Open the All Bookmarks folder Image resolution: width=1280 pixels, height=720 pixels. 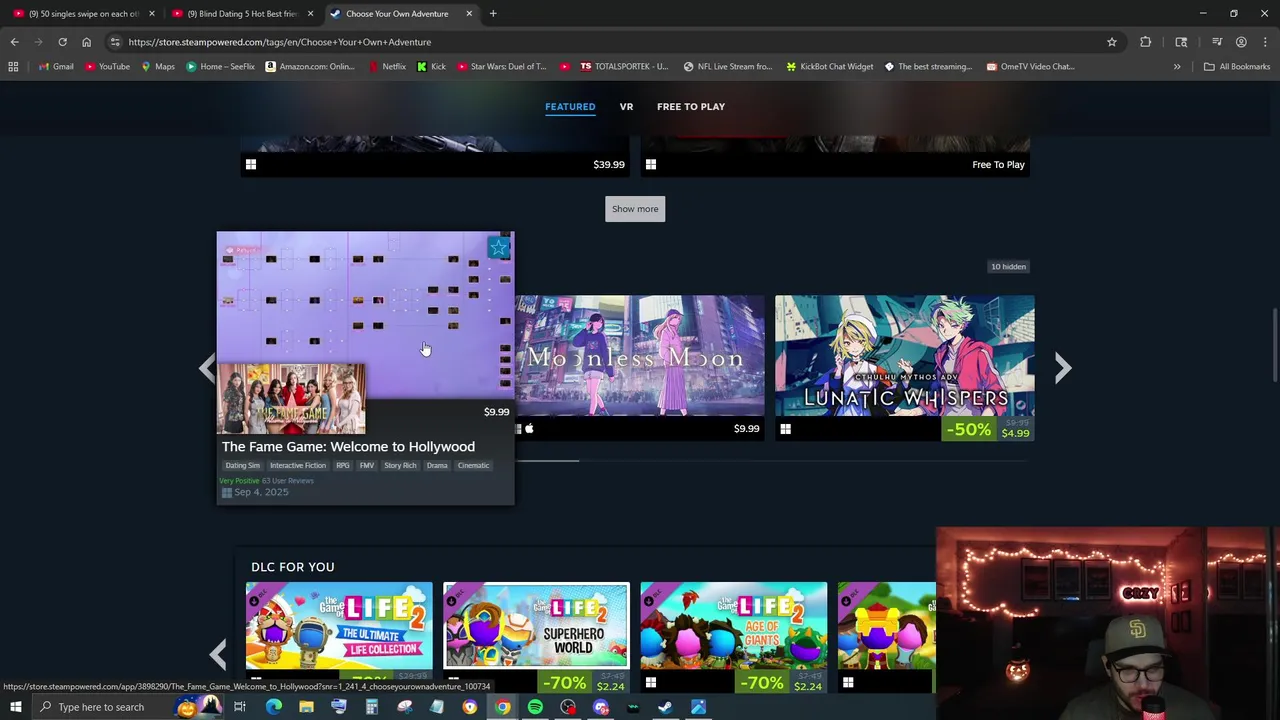tap(1237, 67)
